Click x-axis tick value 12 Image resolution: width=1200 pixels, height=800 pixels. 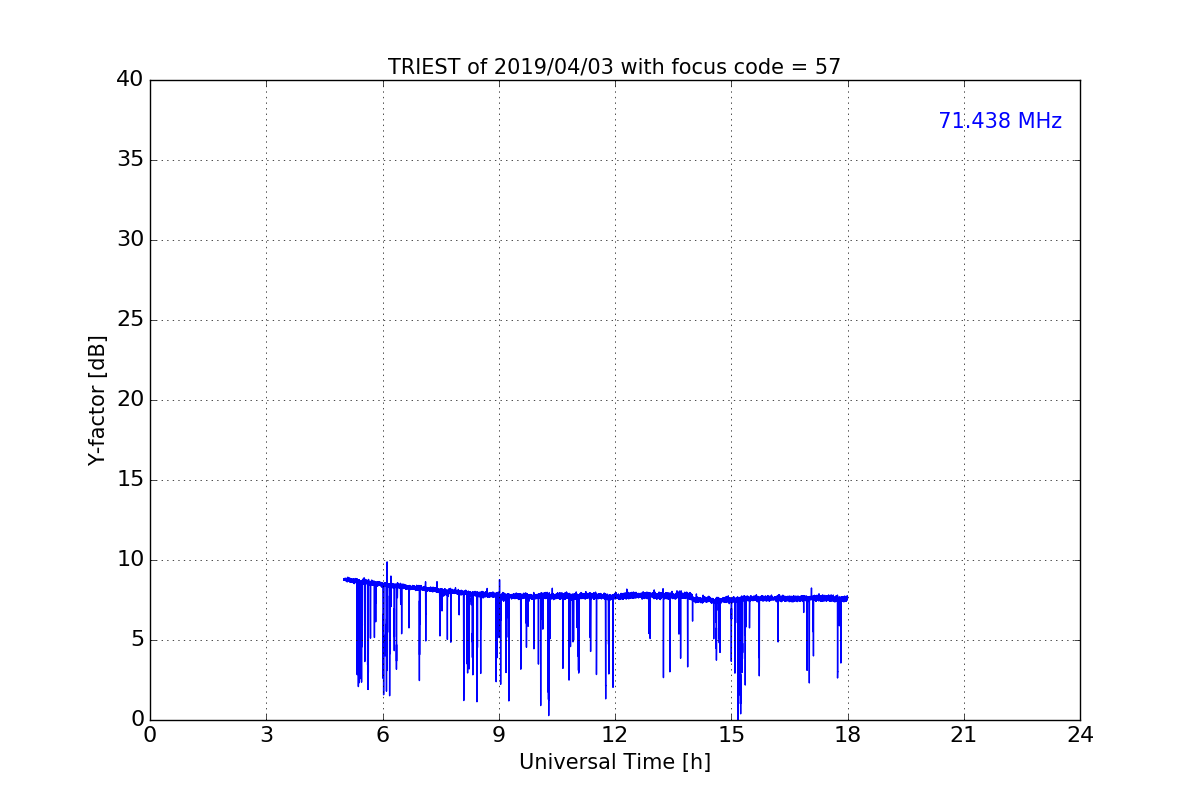coord(615,735)
